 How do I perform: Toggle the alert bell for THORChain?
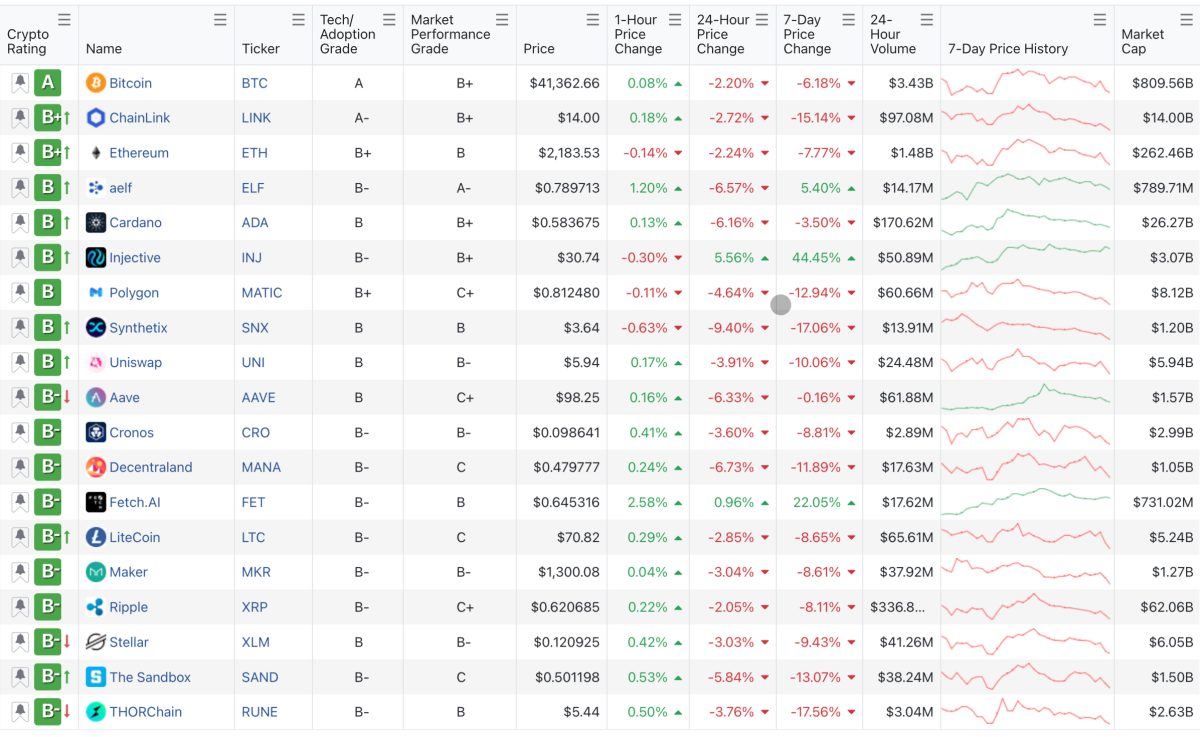(20, 712)
